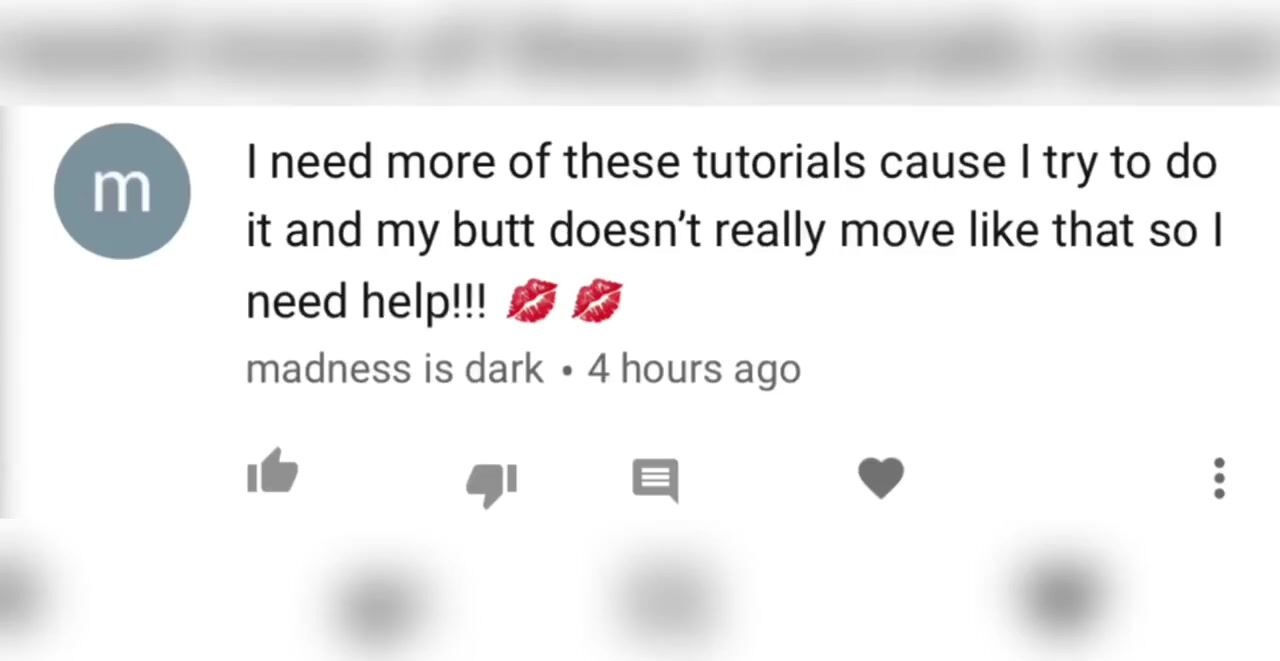Tap the second red kiss mark emoji
Image resolution: width=1280 pixels, height=661 pixels.
[597, 301]
